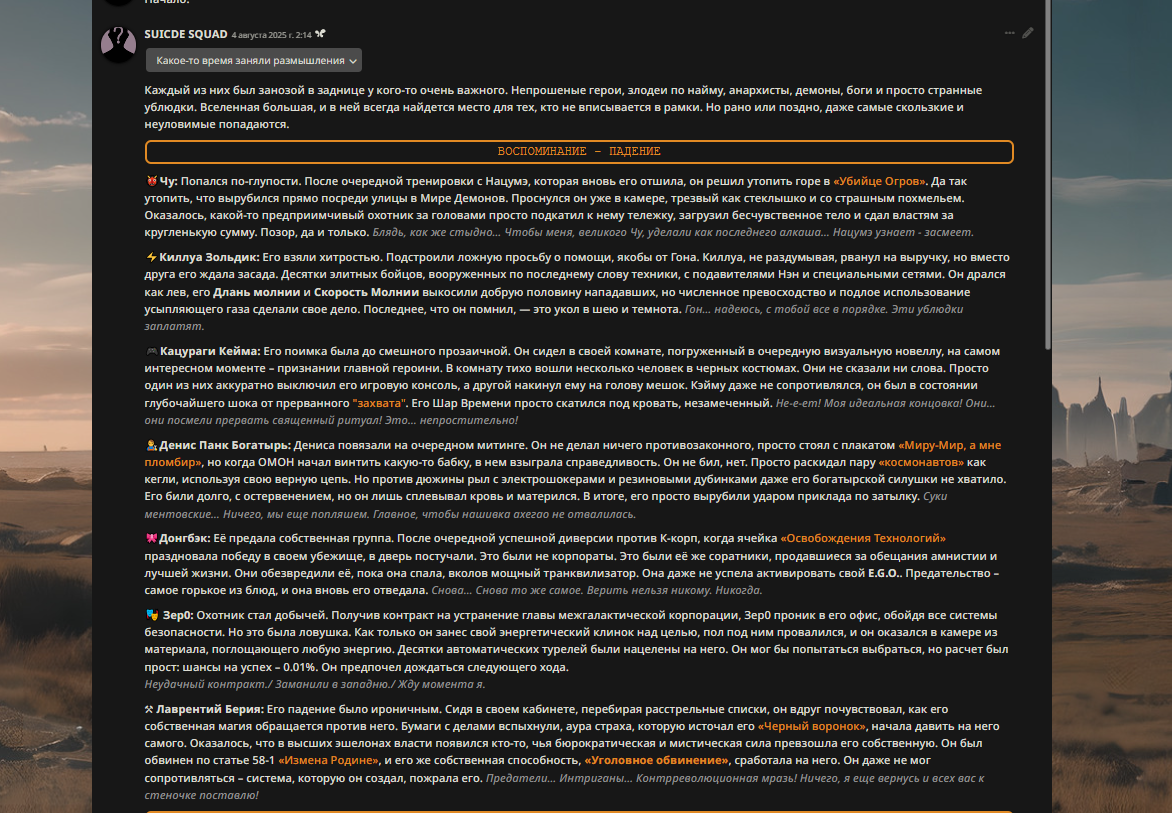Click the gamepad emoji before 'Кацураги Кейма'
The width and height of the screenshot is (1172, 813).
tap(152, 351)
